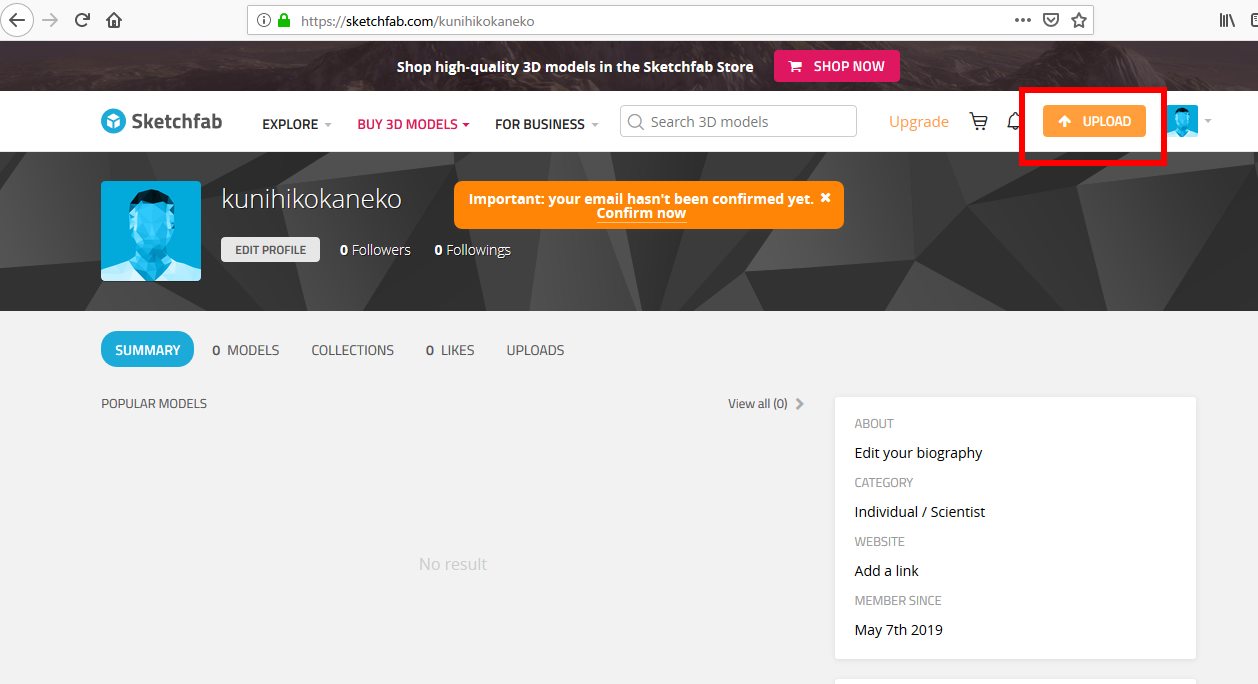Image resolution: width=1258 pixels, height=684 pixels.
Task: Open the browser Library icon
Action: click(1227, 20)
